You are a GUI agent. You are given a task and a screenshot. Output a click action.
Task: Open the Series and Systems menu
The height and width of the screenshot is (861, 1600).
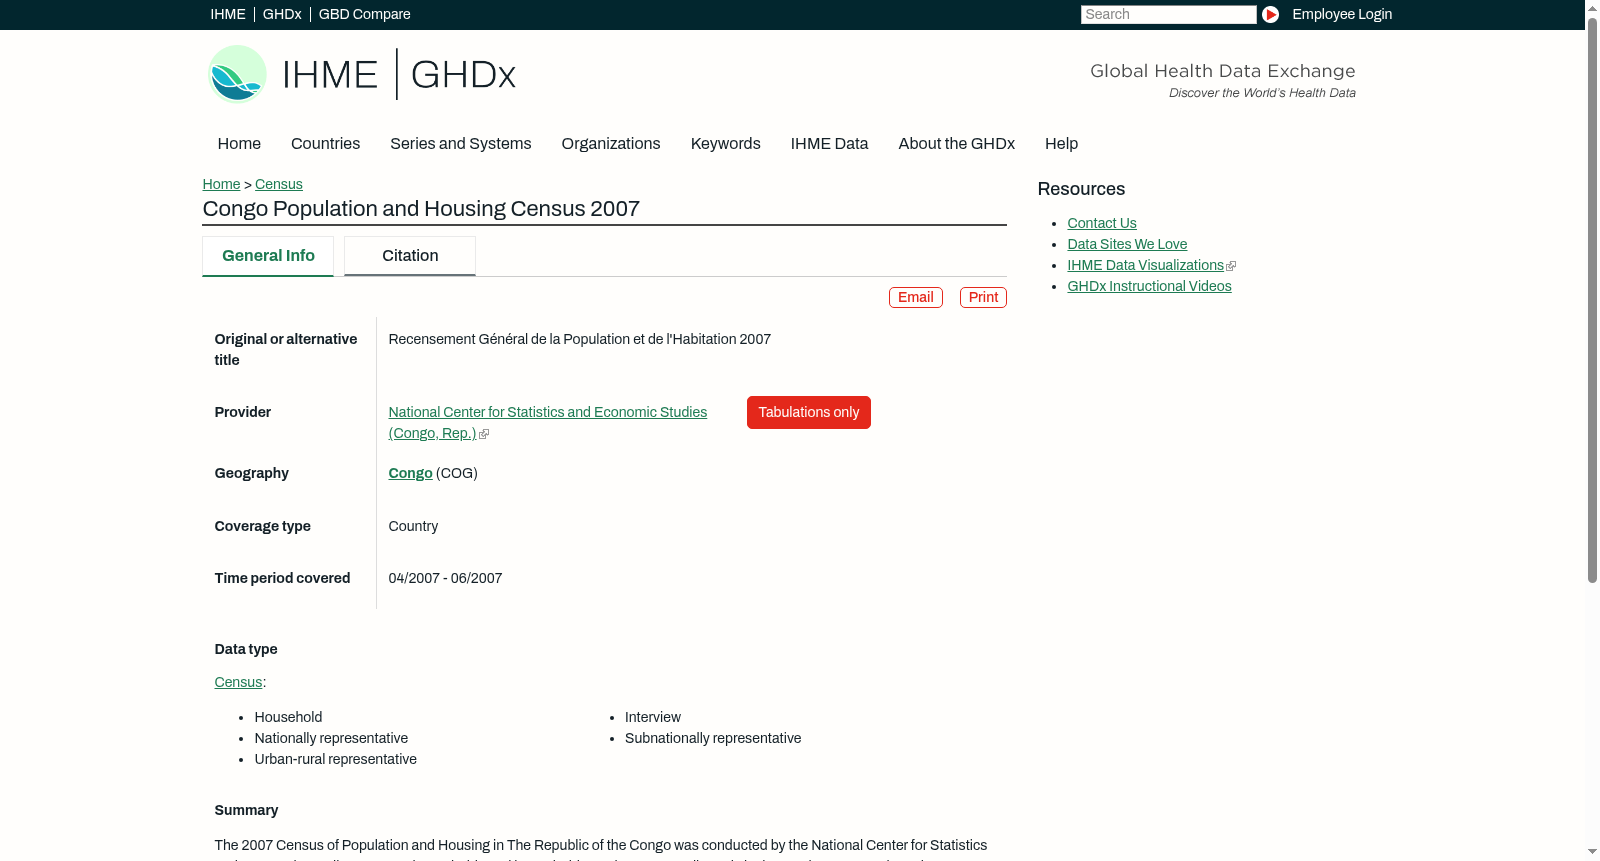coord(461,144)
